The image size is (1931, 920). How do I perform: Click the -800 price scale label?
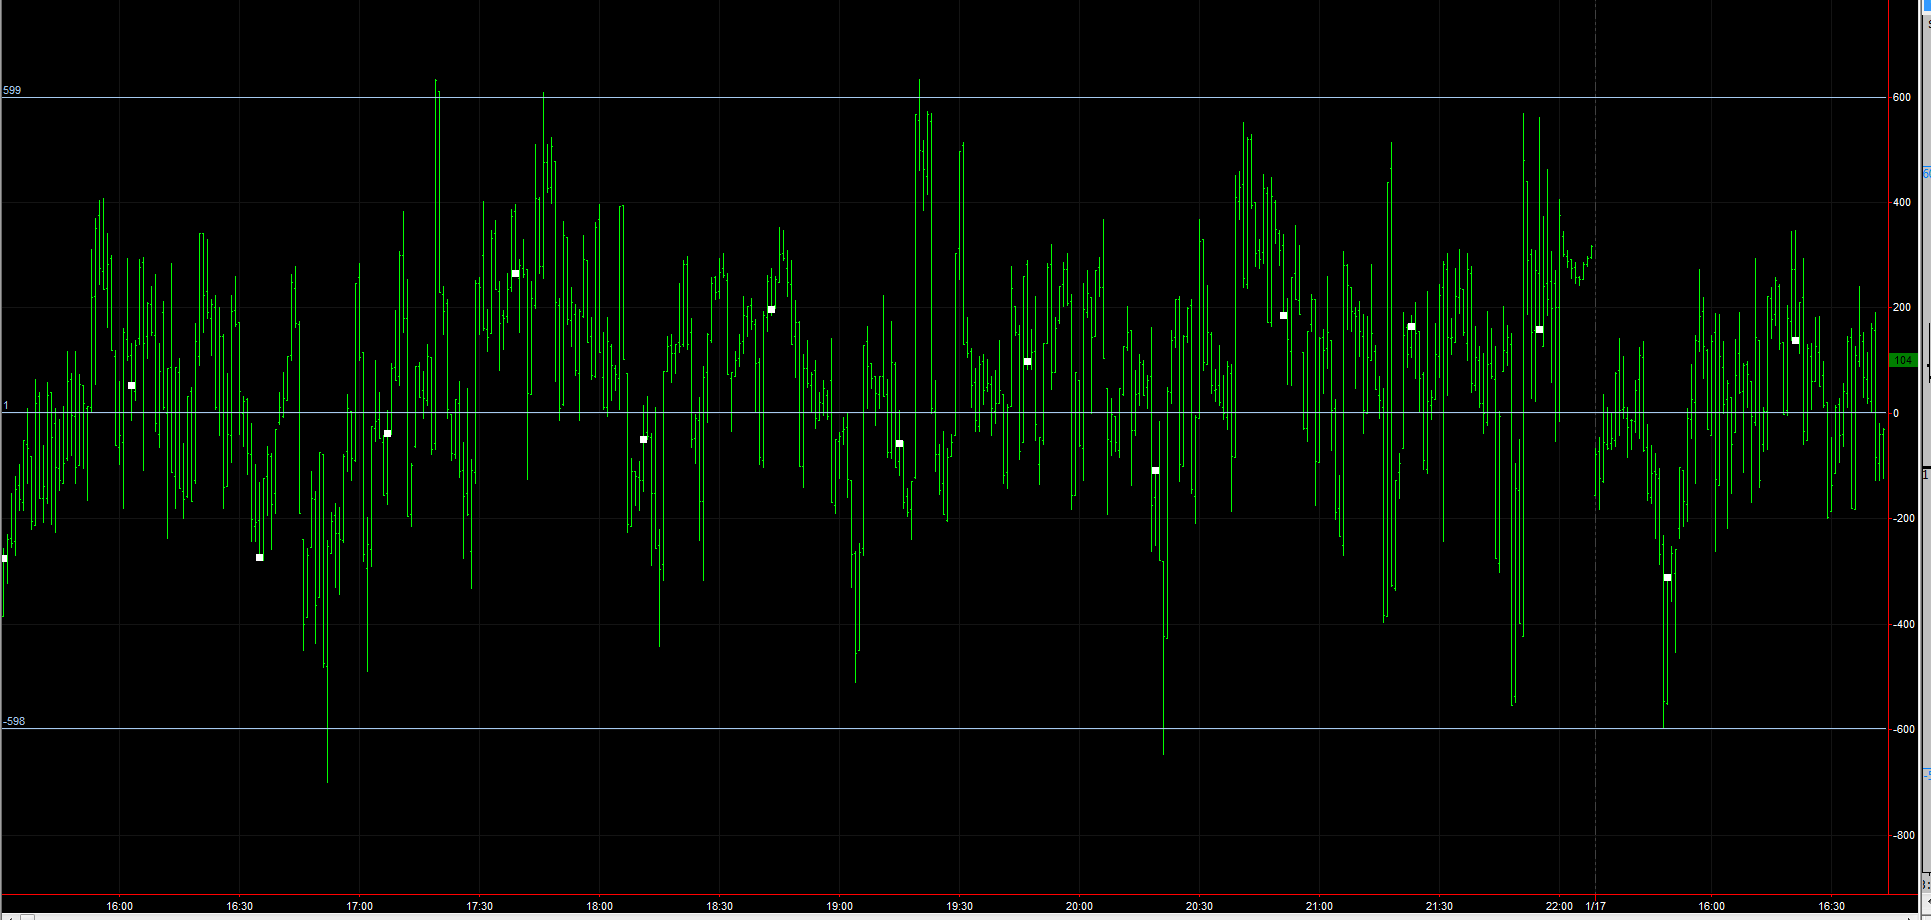[1903, 835]
